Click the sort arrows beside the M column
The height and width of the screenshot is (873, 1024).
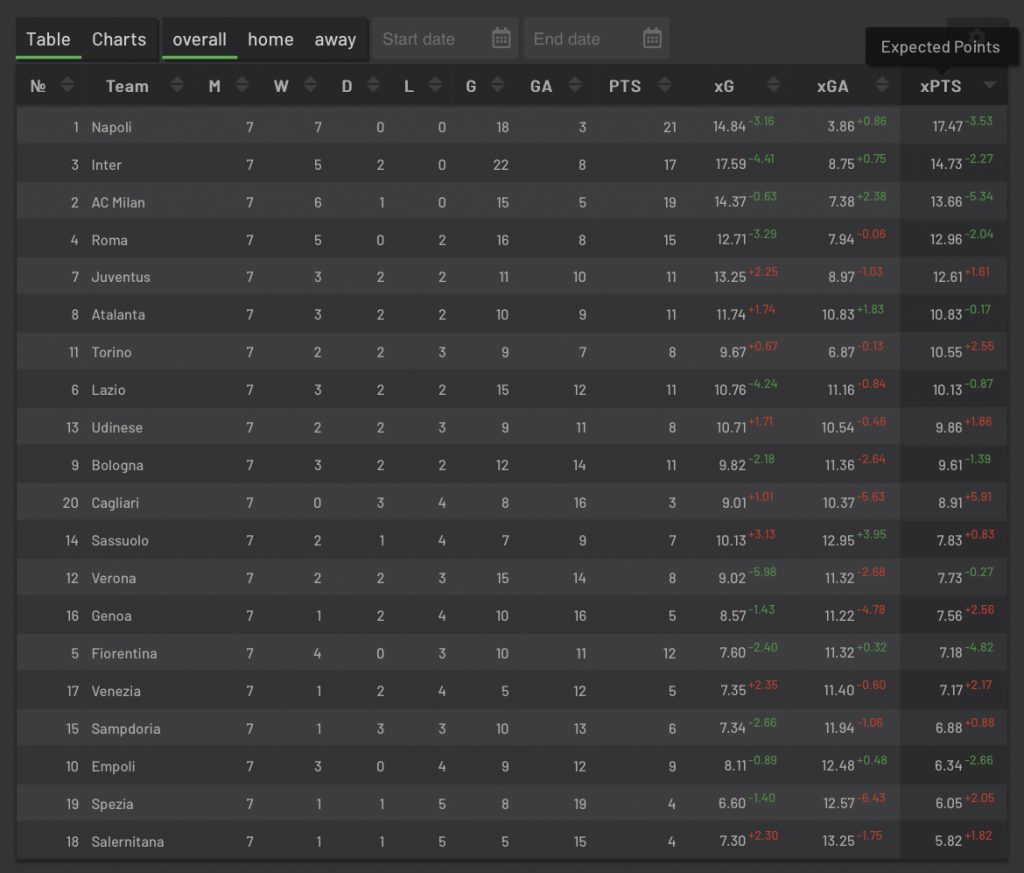tap(241, 86)
